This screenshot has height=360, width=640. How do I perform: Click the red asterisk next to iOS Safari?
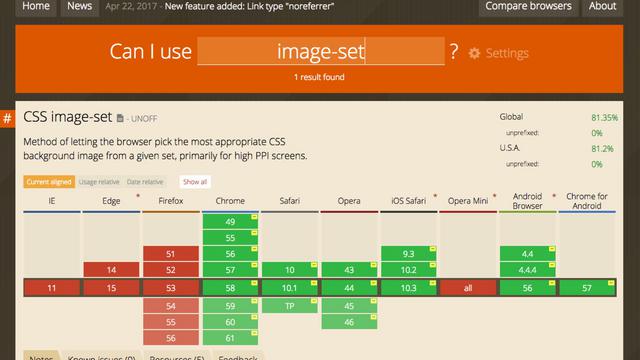[x=435, y=196]
